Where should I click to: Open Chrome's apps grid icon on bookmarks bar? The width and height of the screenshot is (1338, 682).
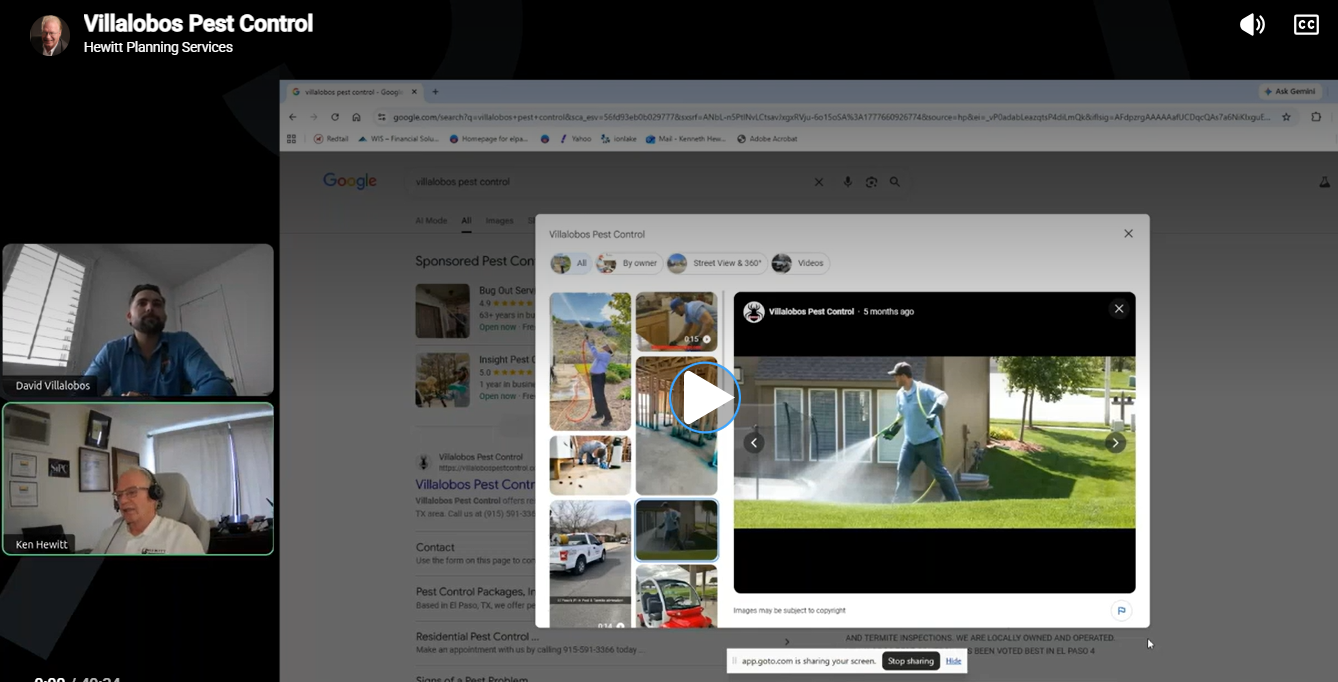(x=293, y=139)
